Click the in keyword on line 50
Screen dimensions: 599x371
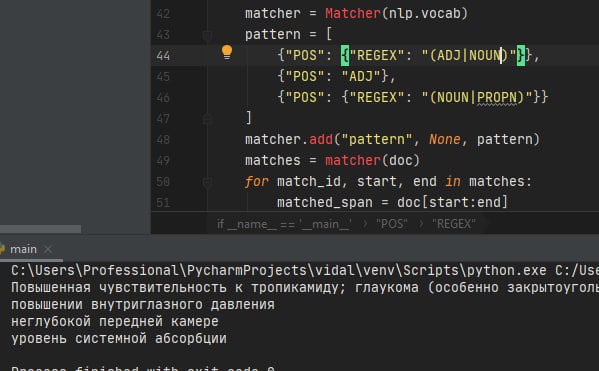tap(453, 181)
